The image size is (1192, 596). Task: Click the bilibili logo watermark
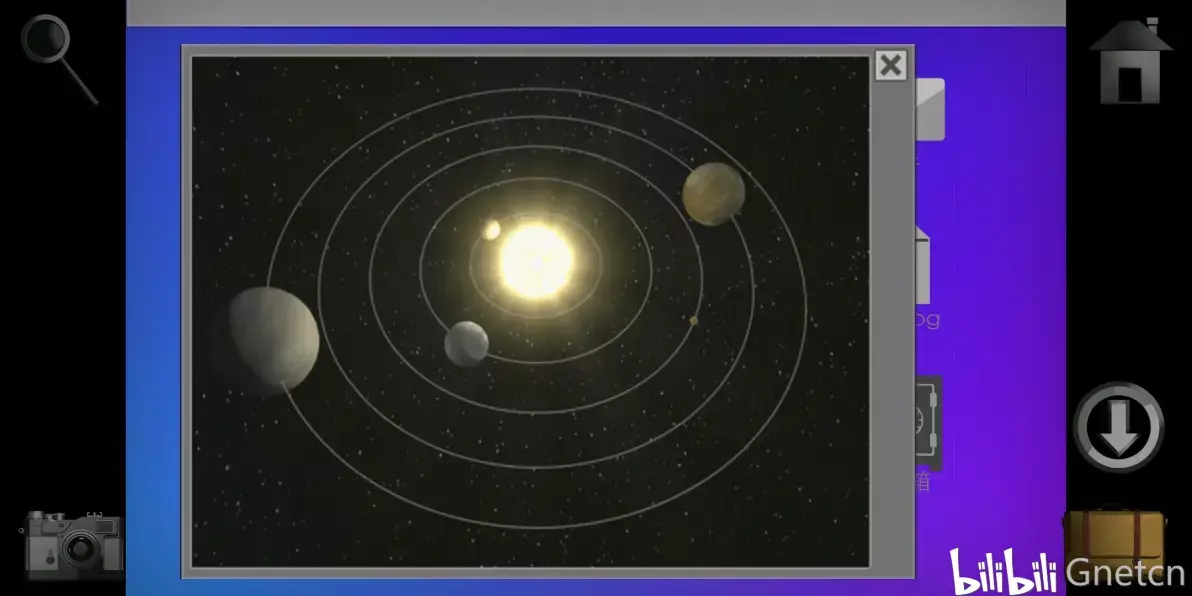pyautogui.click(x=1003, y=571)
